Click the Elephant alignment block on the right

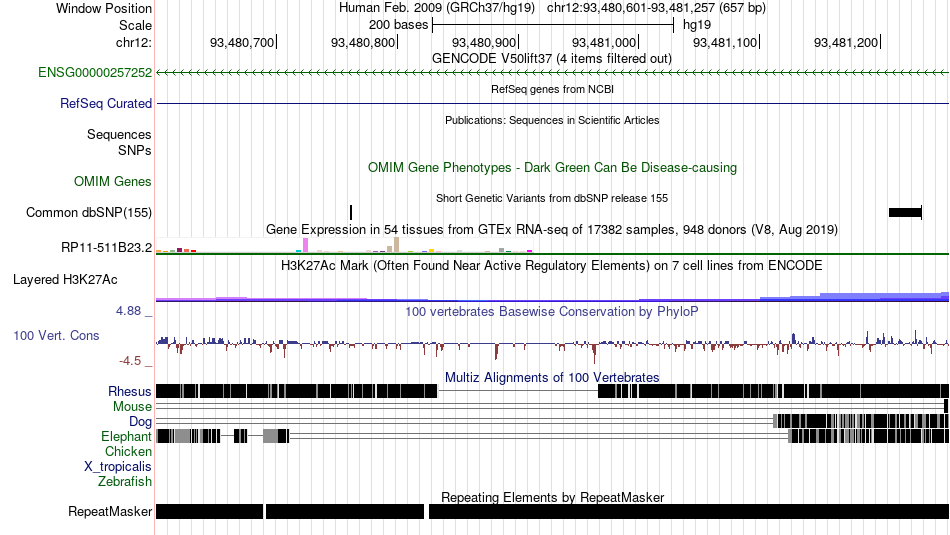click(869, 436)
